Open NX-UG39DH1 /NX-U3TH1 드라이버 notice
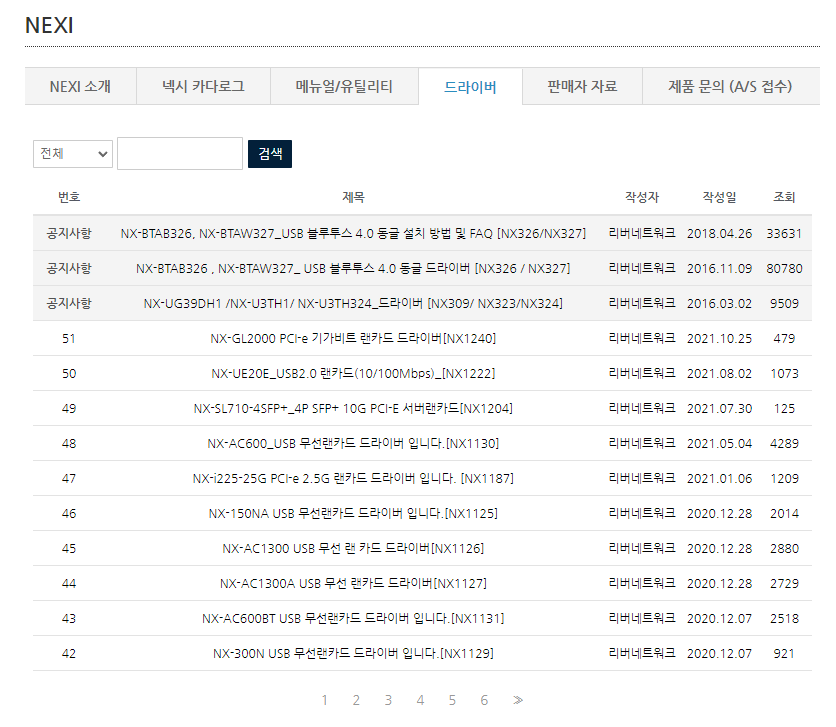The image size is (836, 727). click(x=353, y=303)
